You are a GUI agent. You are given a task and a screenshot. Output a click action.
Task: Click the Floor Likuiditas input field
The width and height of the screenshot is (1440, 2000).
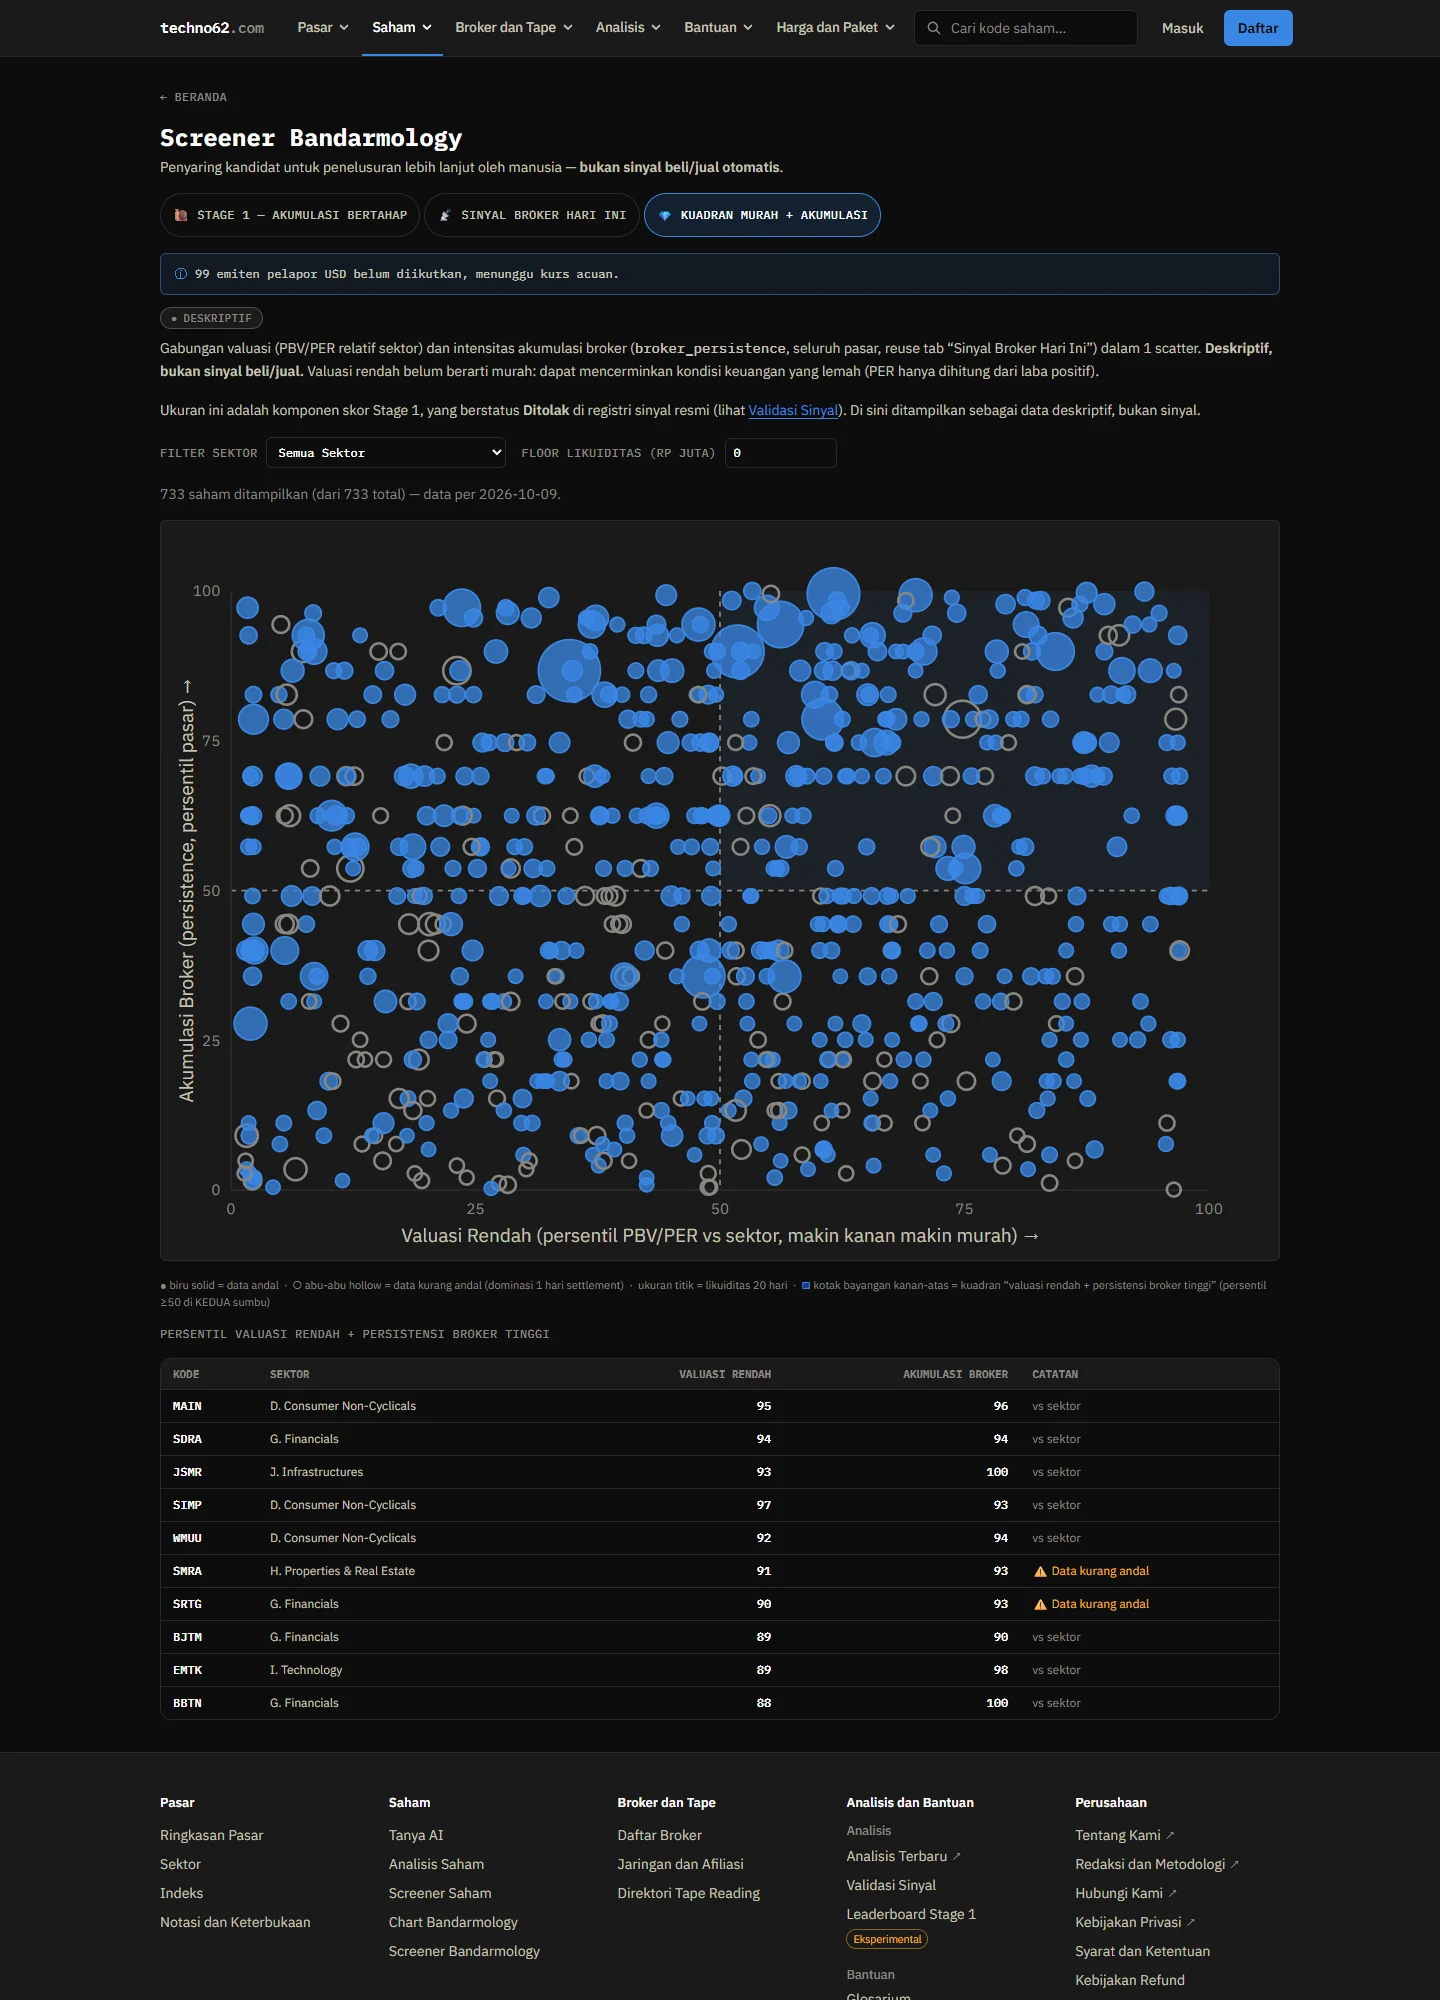coord(780,453)
